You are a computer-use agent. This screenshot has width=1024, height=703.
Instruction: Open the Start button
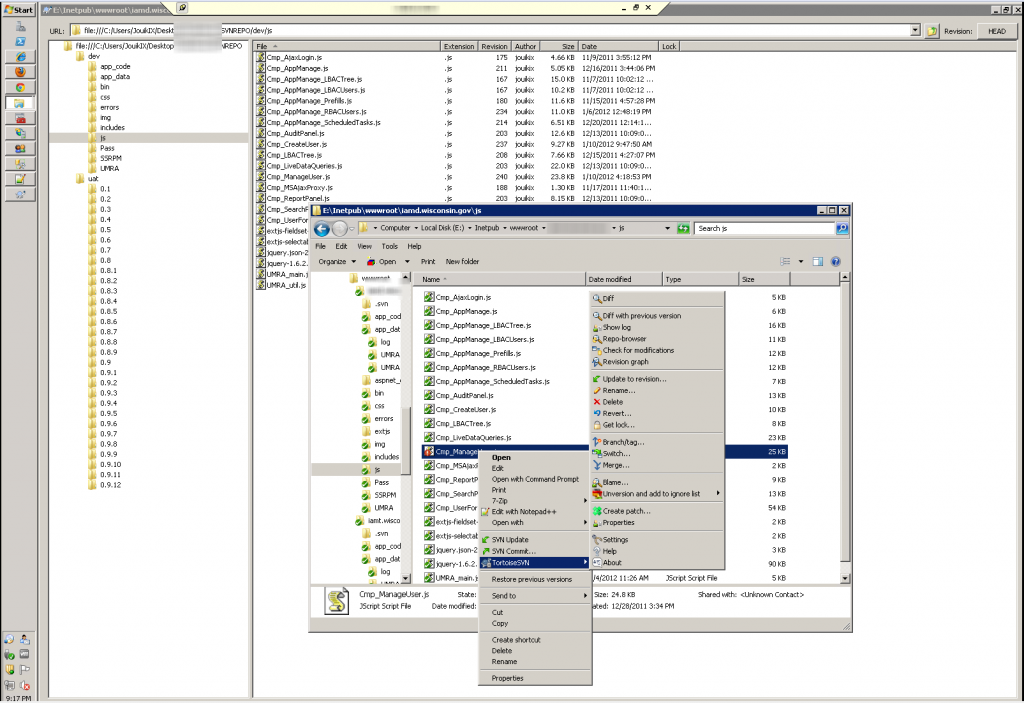point(19,10)
